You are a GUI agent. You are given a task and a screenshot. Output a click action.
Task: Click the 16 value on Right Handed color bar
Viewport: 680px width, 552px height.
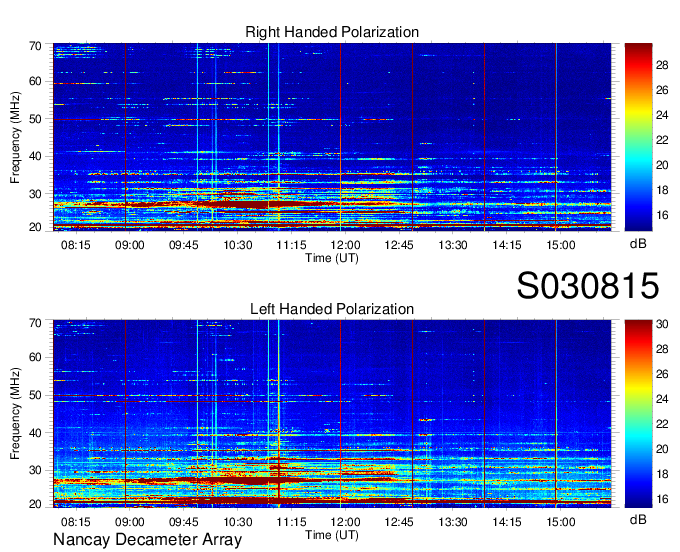(662, 216)
